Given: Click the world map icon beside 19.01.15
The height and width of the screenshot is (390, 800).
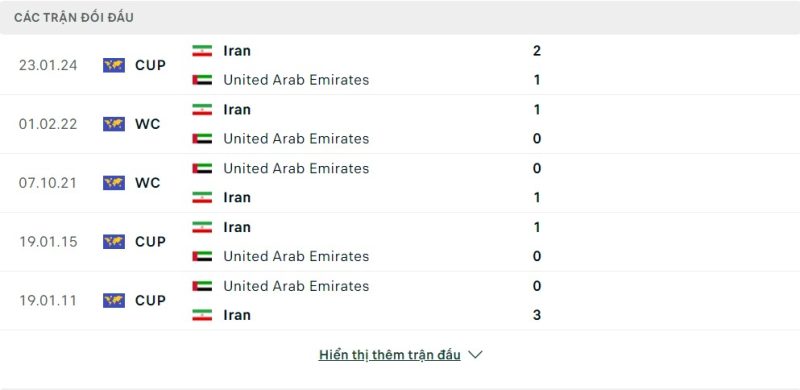Looking at the screenshot, I should click(114, 241).
